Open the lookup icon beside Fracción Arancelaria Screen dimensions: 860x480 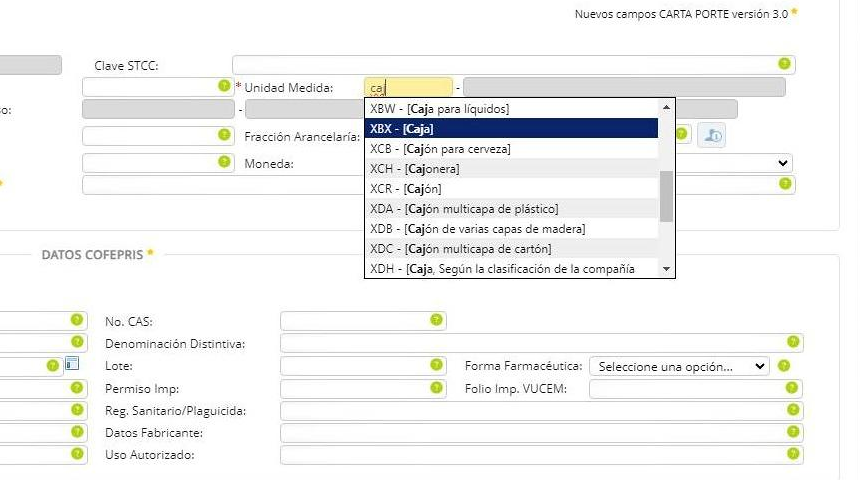point(712,135)
